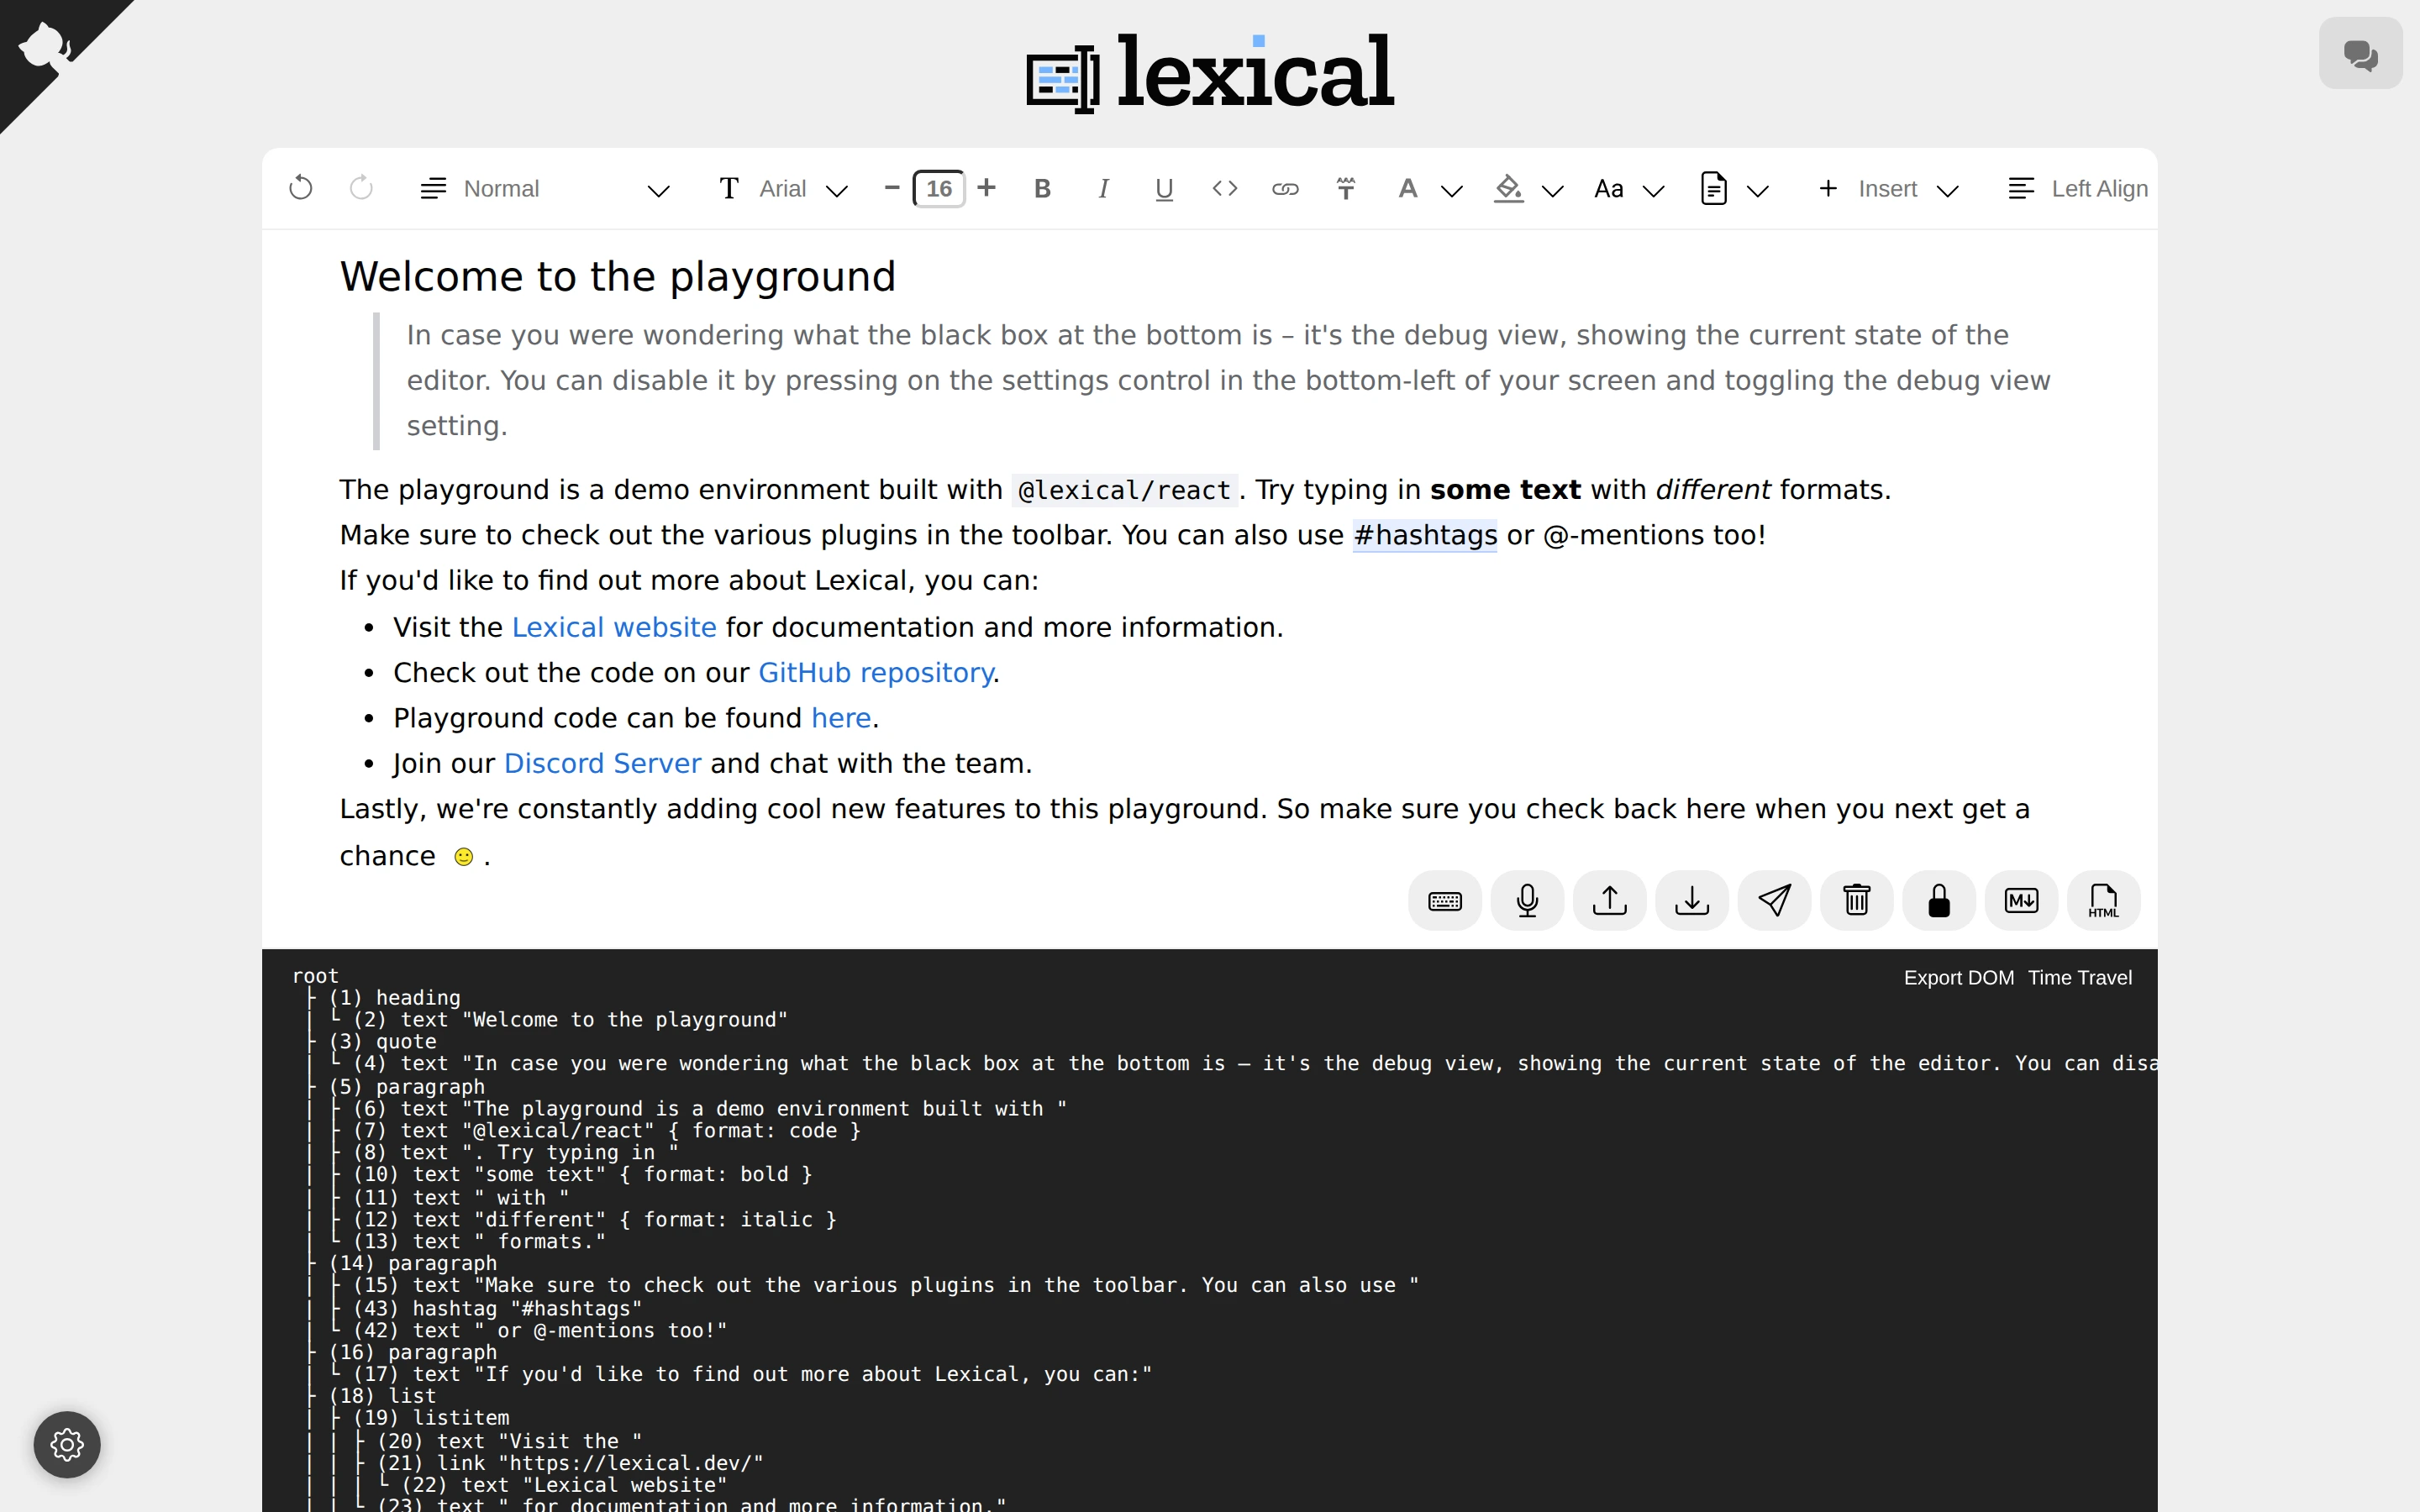Click the bold 'some text' words
The width and height of the screenshot is (2420, 1512).
point(1506,490)
